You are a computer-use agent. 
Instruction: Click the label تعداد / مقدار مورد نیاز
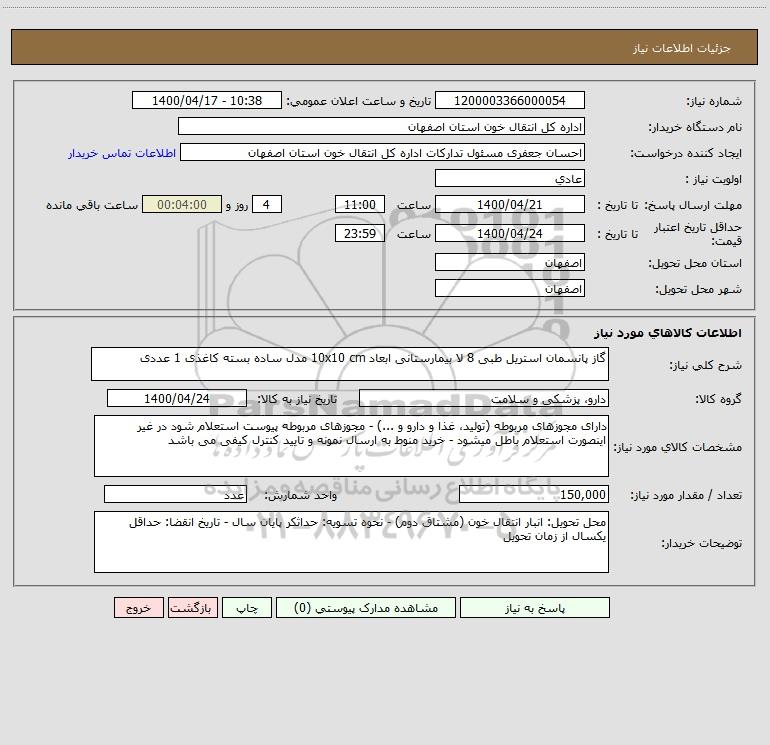click(x=686, y=496)
